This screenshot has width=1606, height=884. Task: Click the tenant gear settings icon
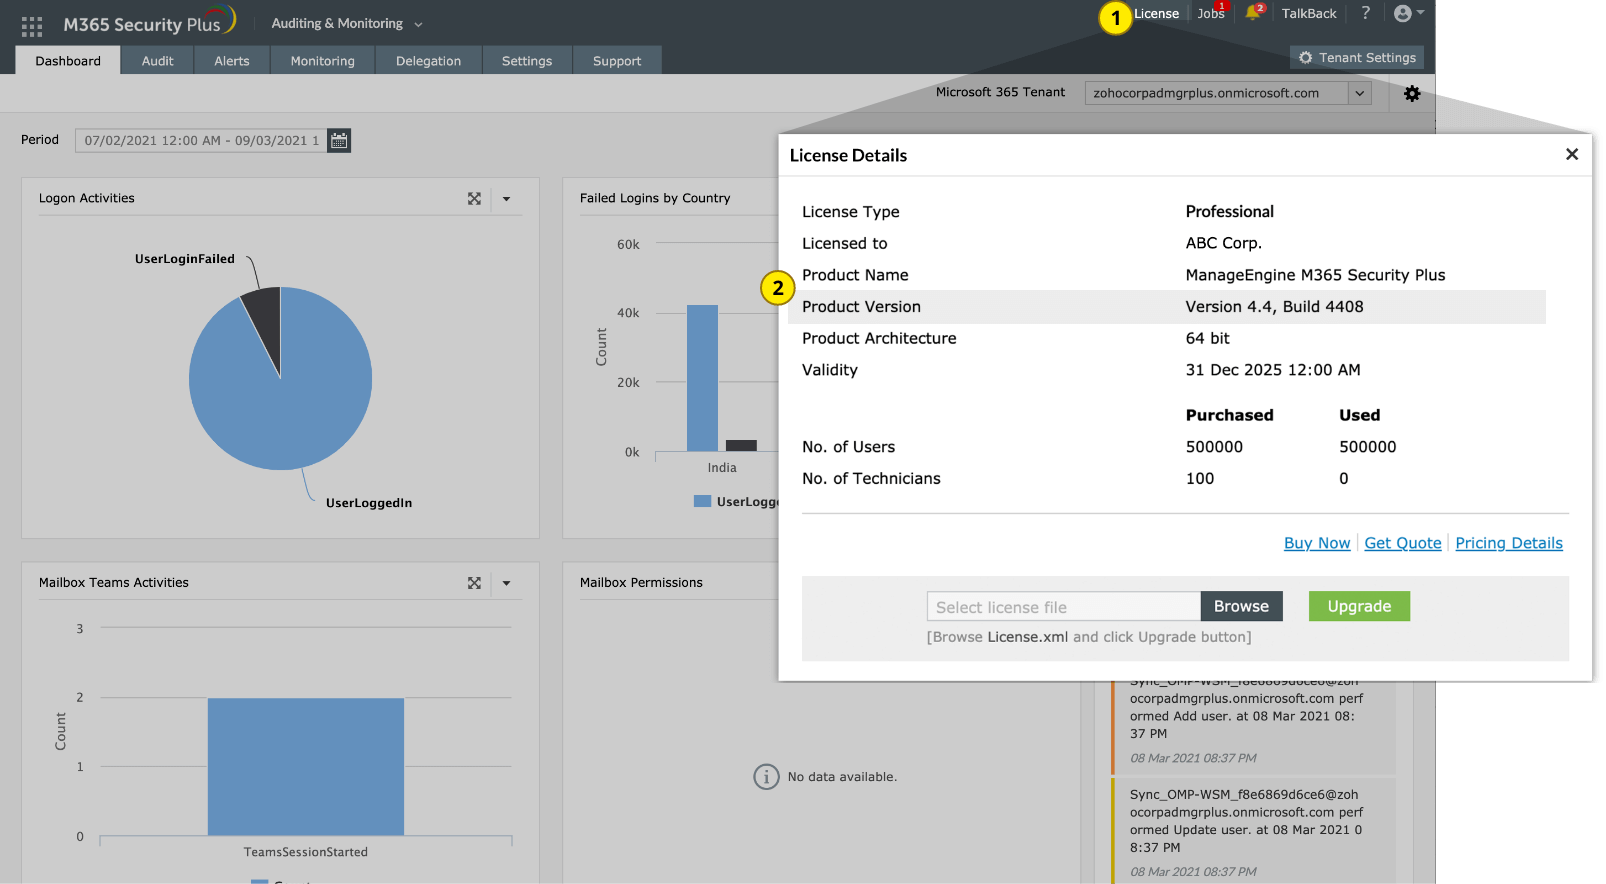[1412, 93]
